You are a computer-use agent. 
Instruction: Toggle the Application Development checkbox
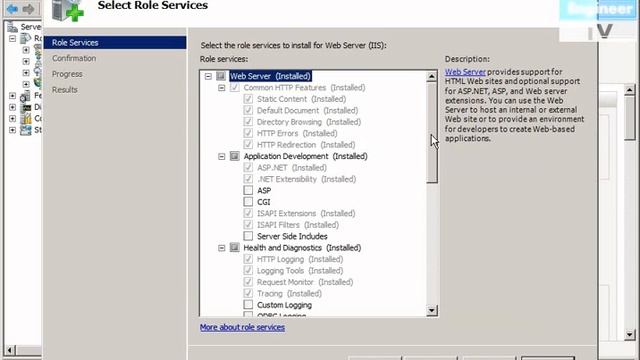(234, 156)
